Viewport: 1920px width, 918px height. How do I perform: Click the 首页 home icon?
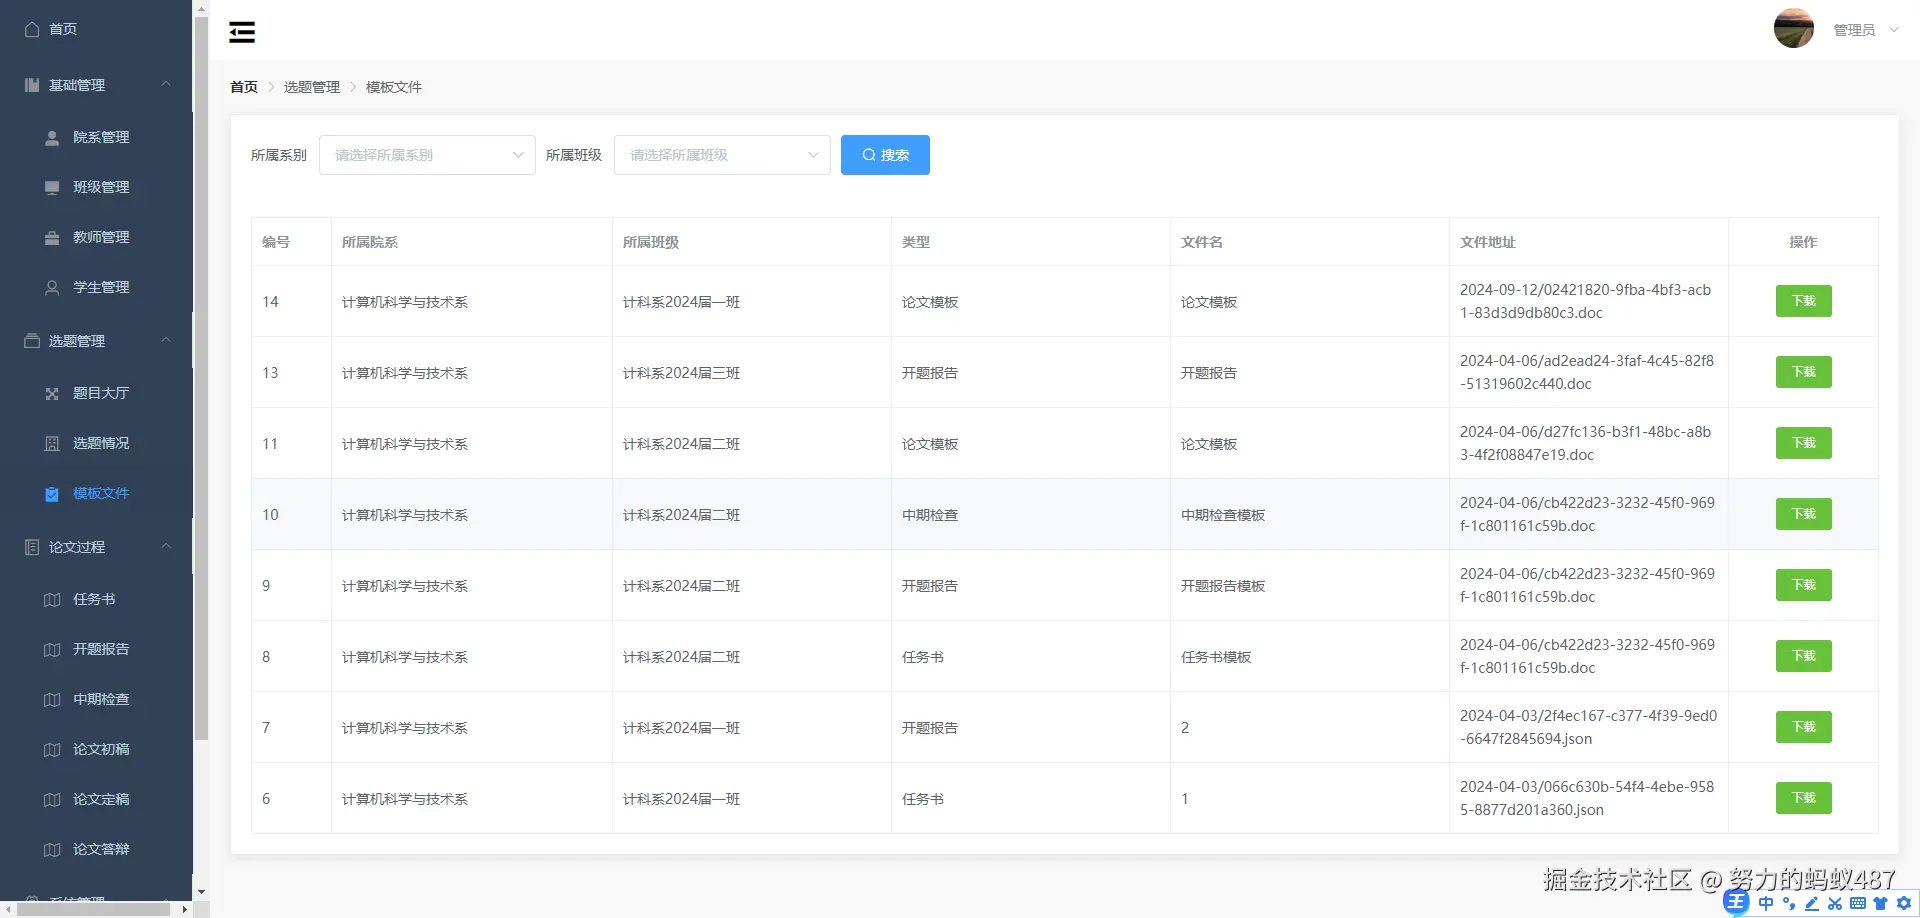30,29
